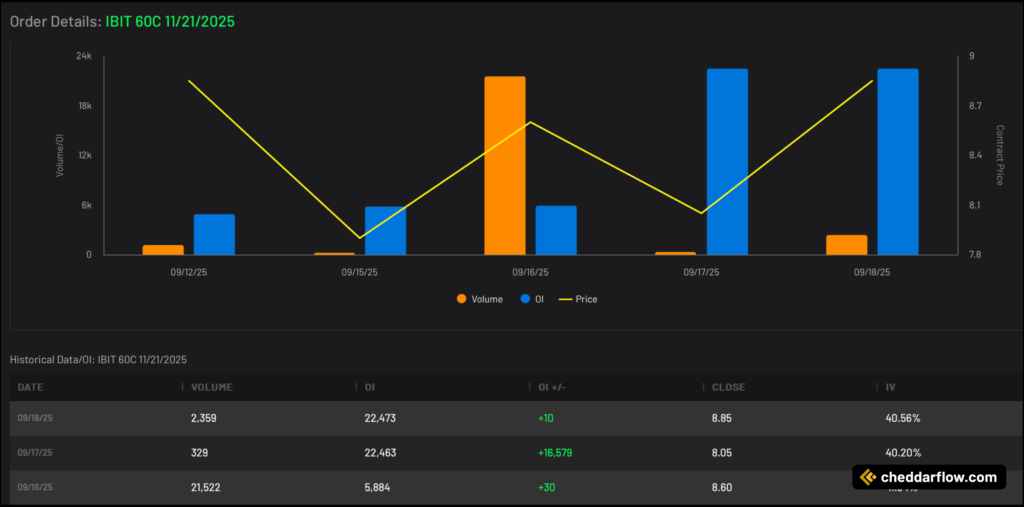The image size is (1024, 507).
Task: Sort table by DATE column header
Action: (30, 387)
